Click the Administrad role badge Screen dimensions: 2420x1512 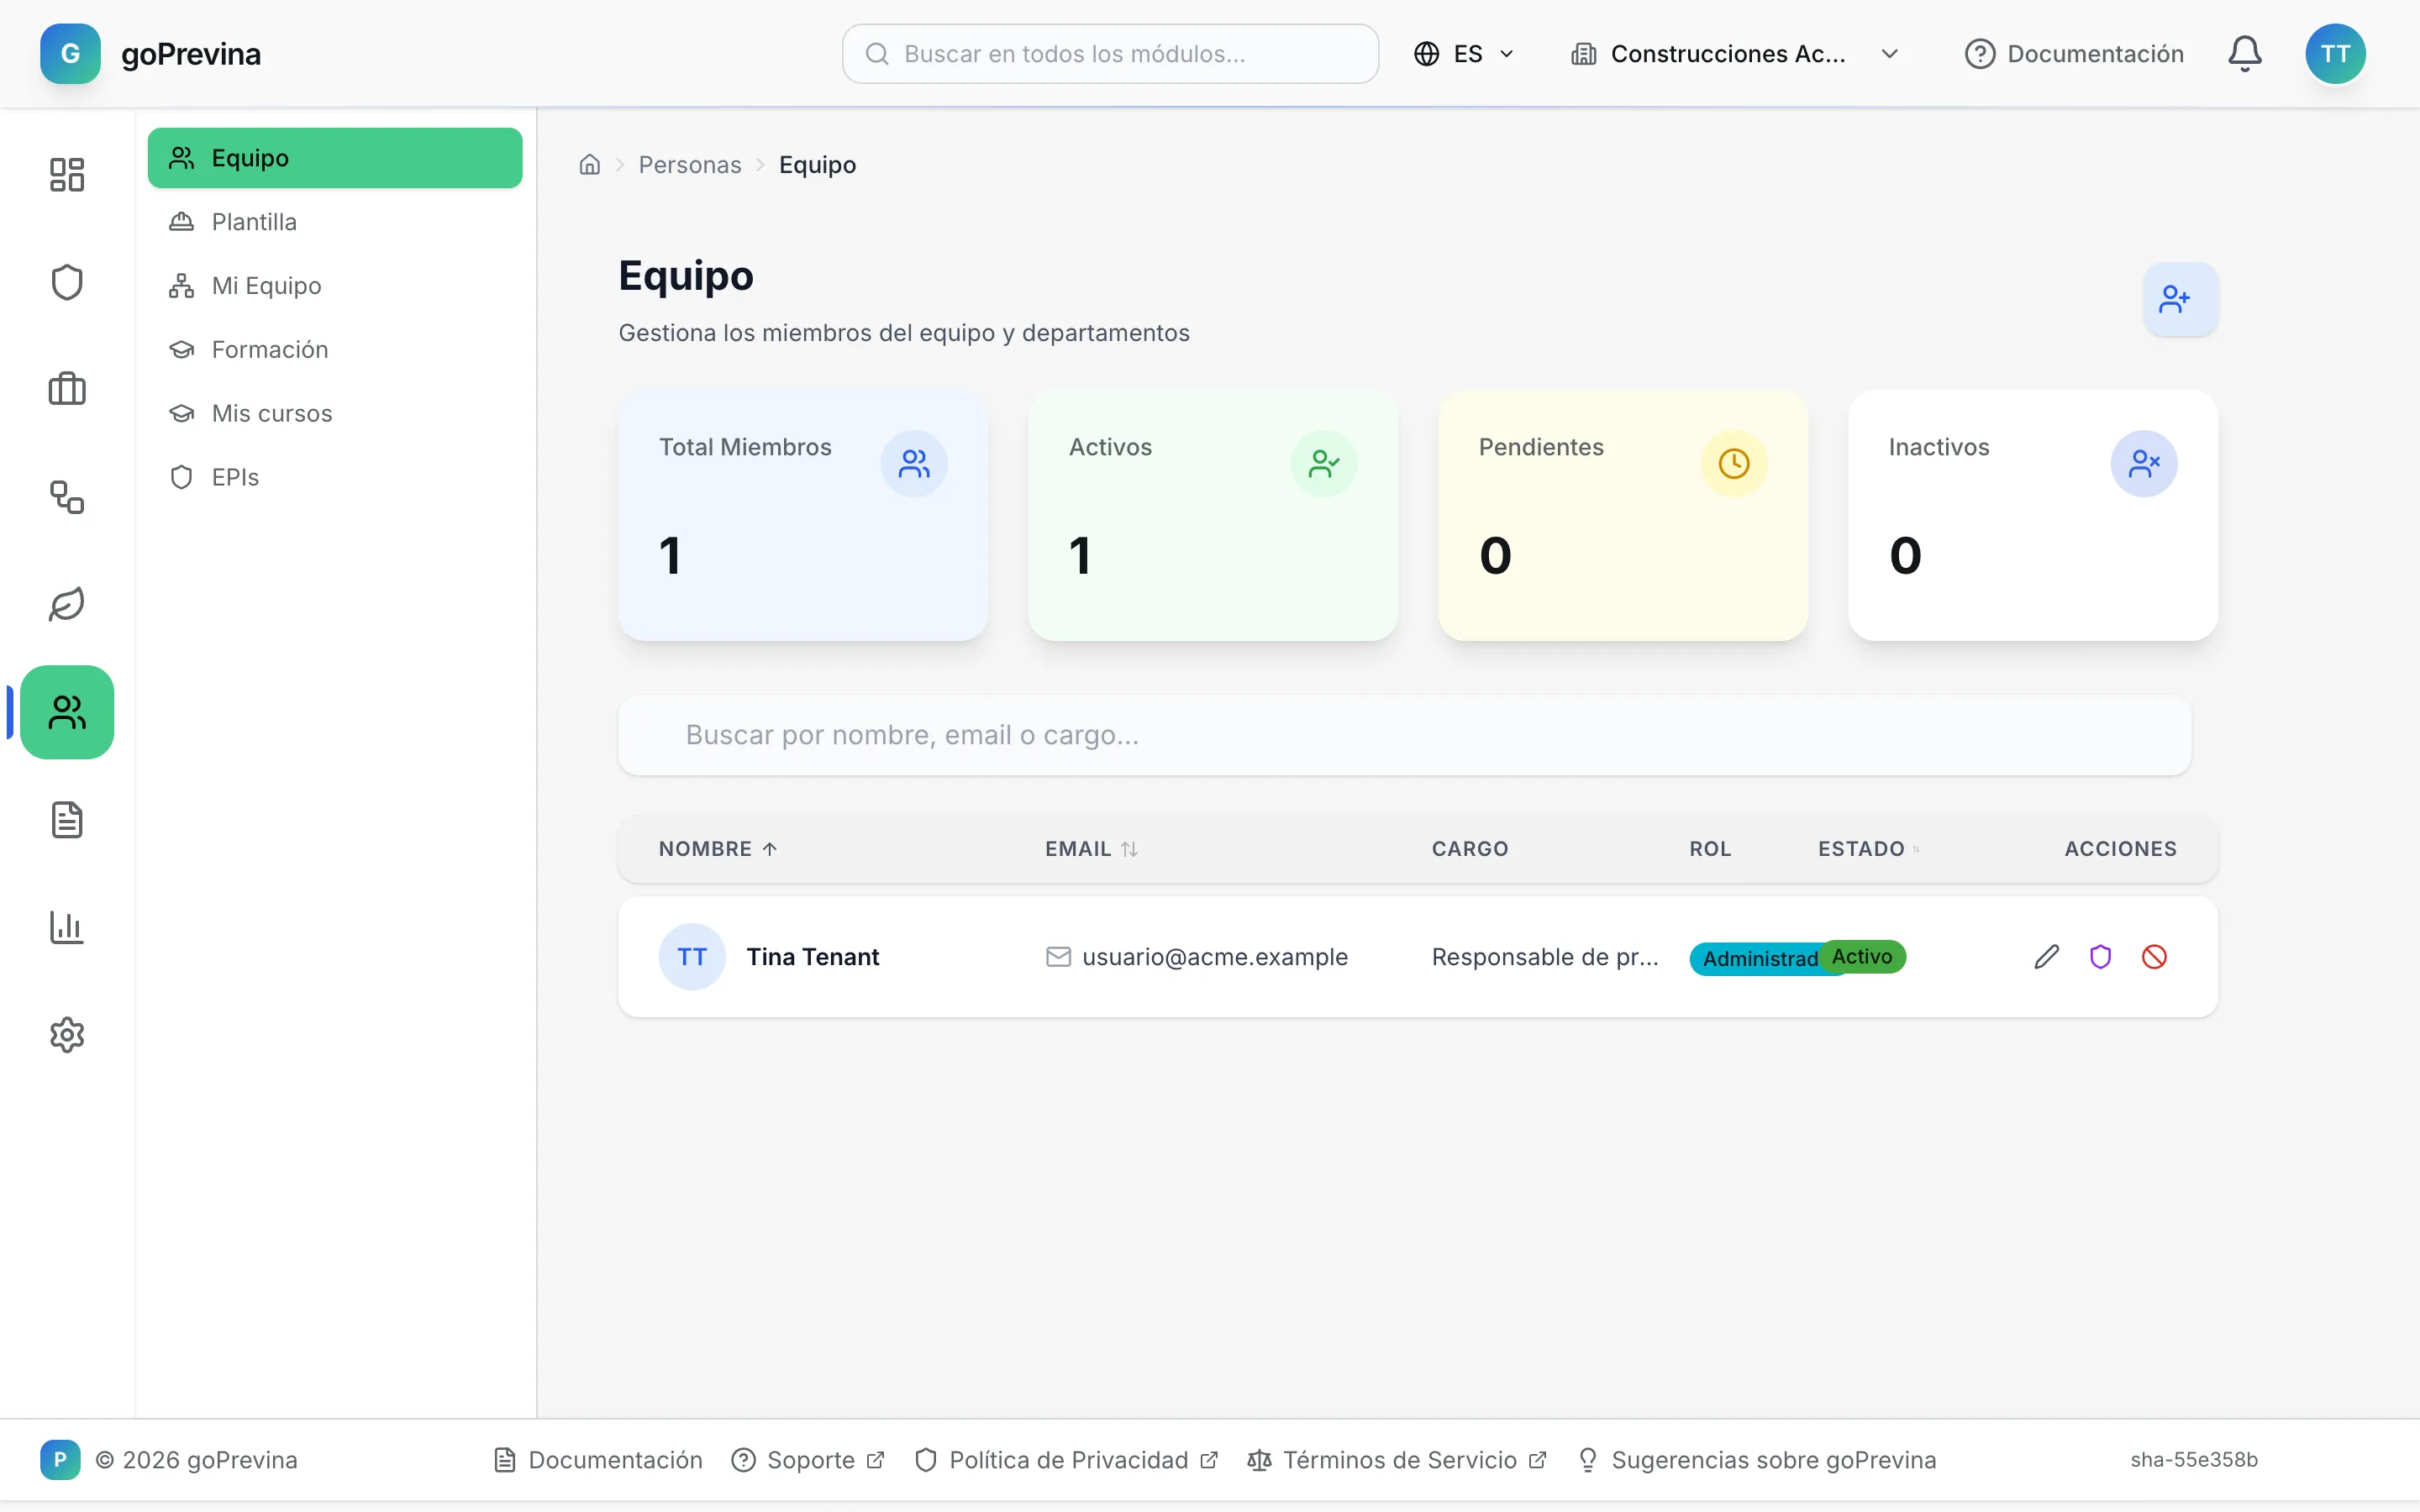(x=1756, y=958)
